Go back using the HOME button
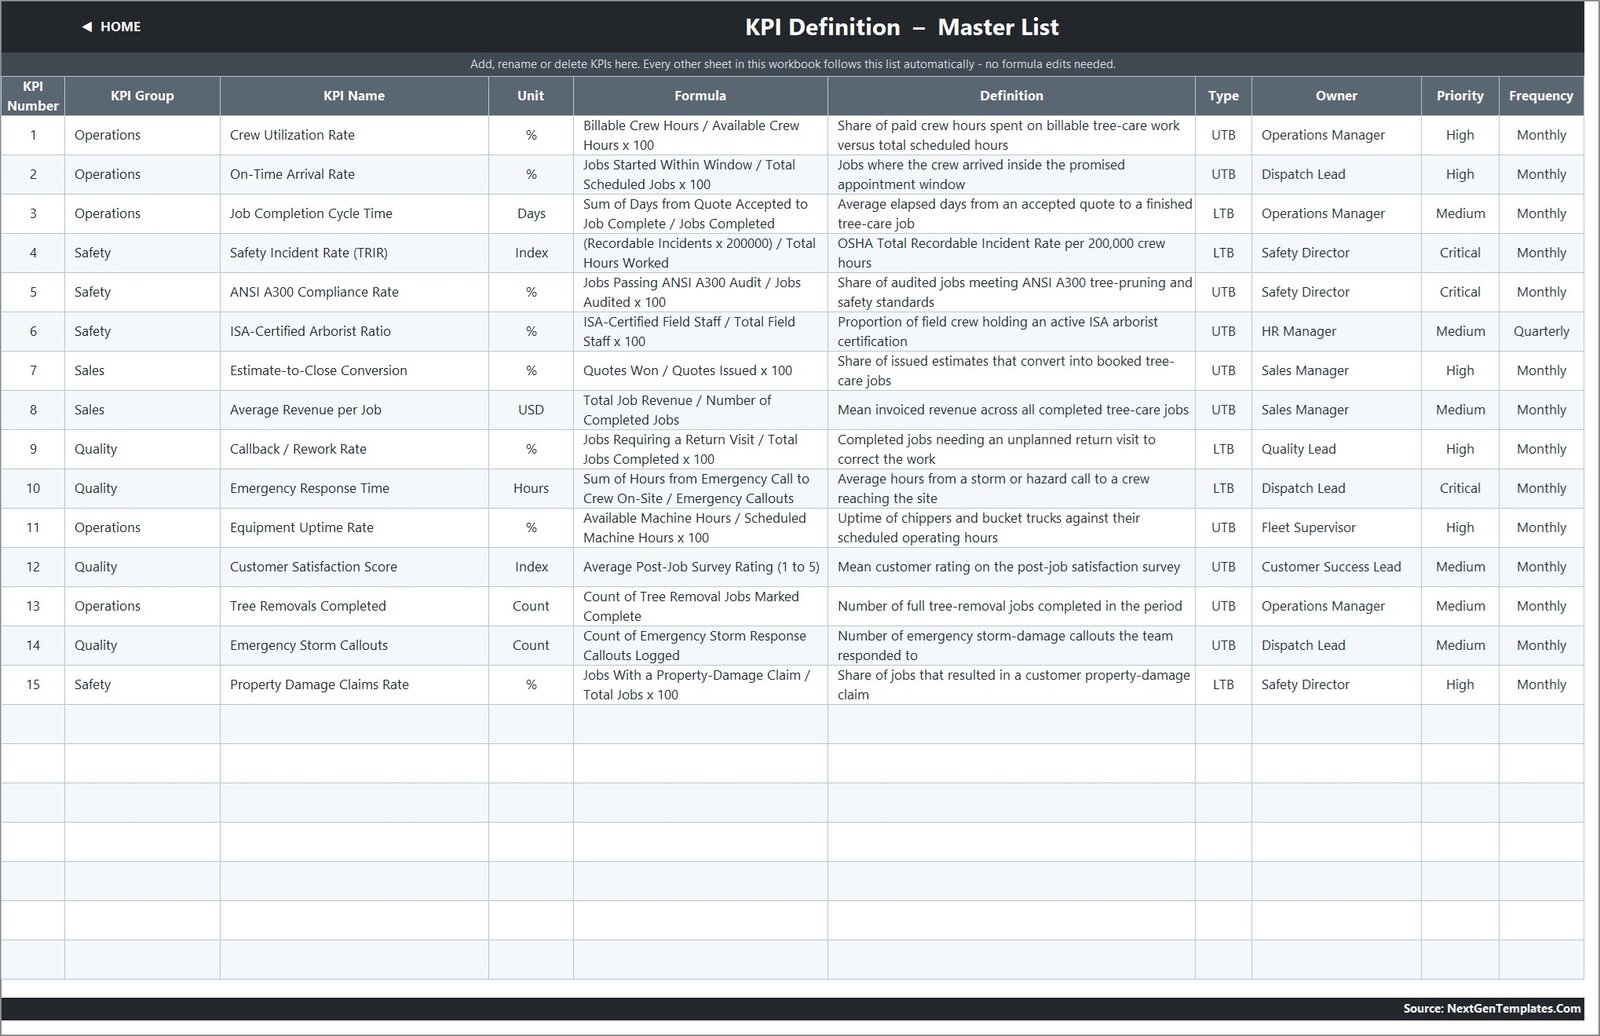This screenshot has height=1036, width=1600. coord(111,27)
